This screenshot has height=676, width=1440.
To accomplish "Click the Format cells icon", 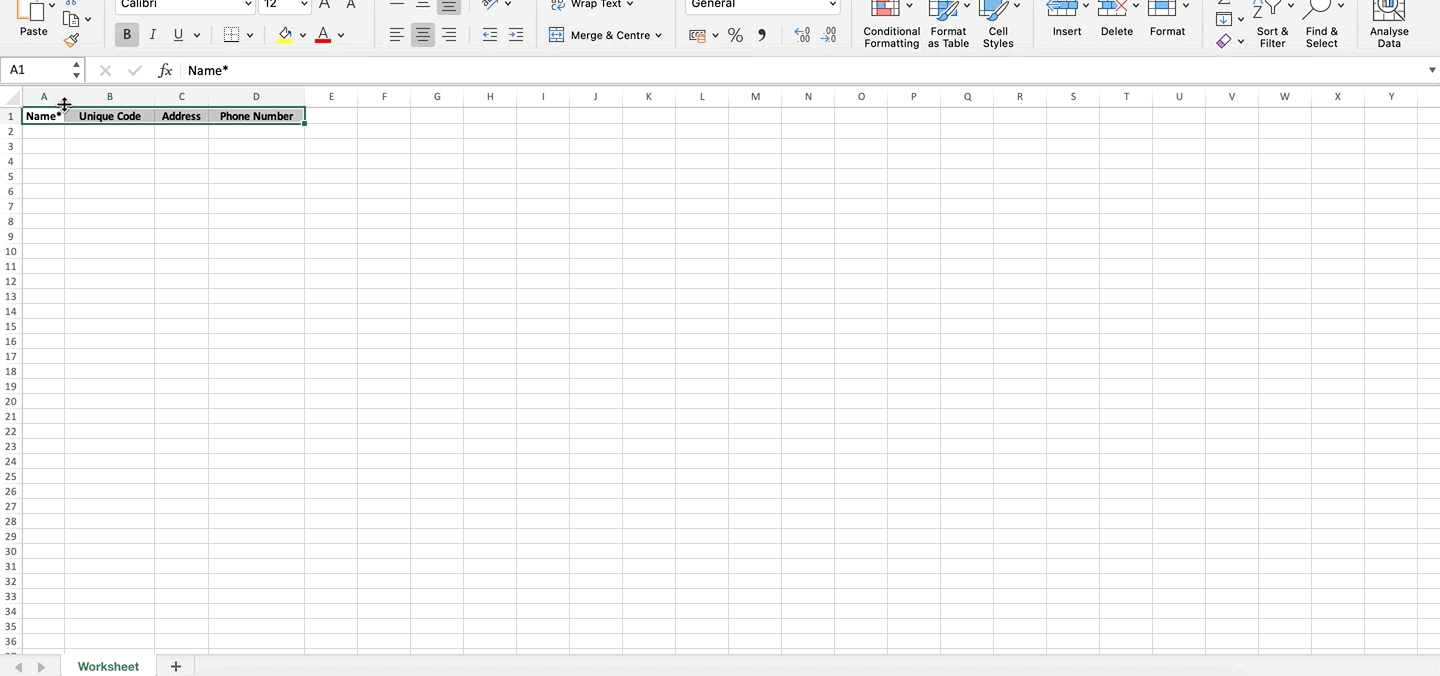I will tap(1162, 8).
